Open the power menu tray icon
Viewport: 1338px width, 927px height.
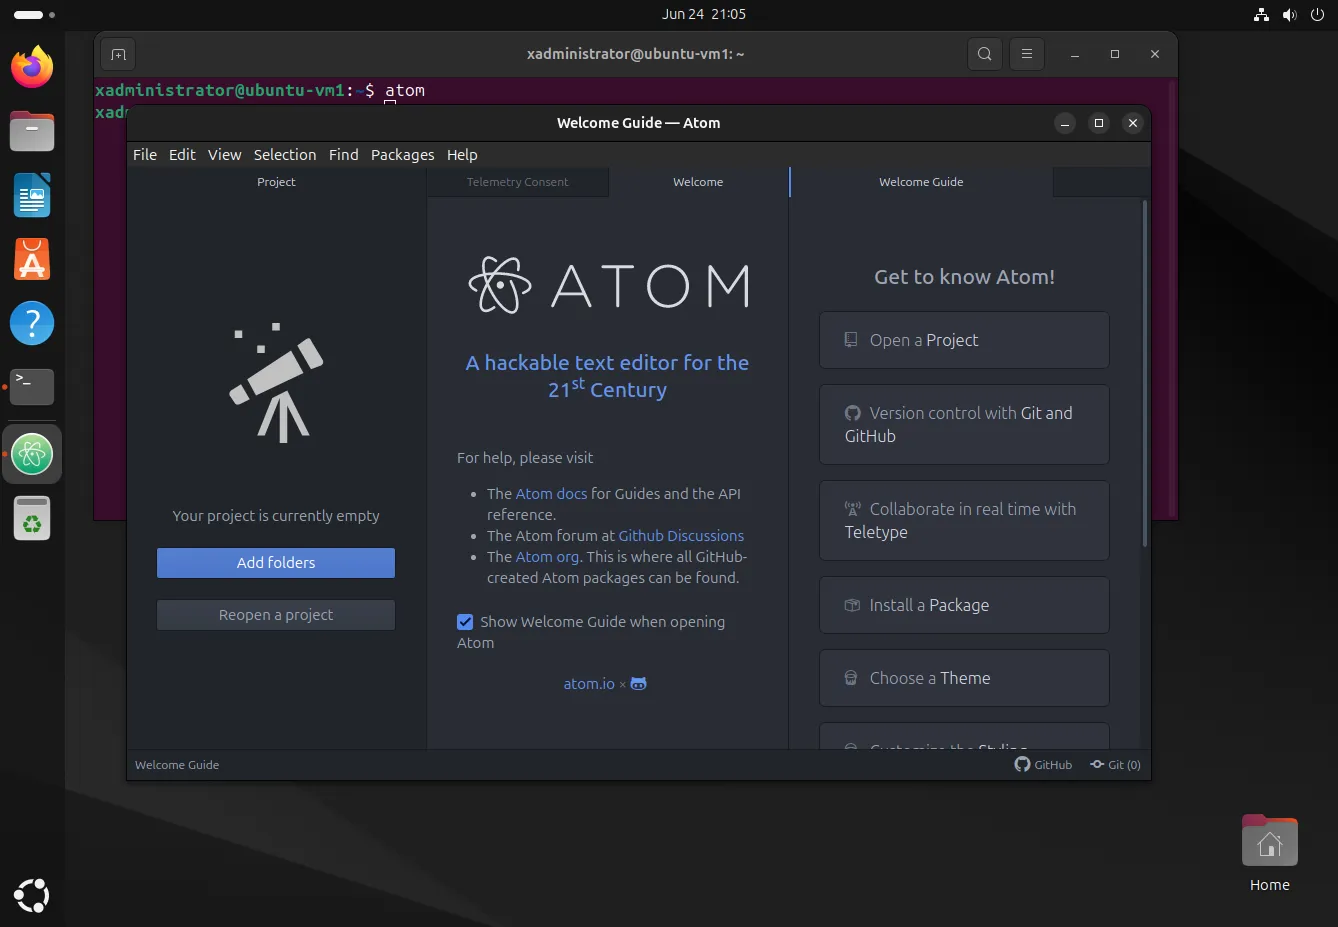1317,14
